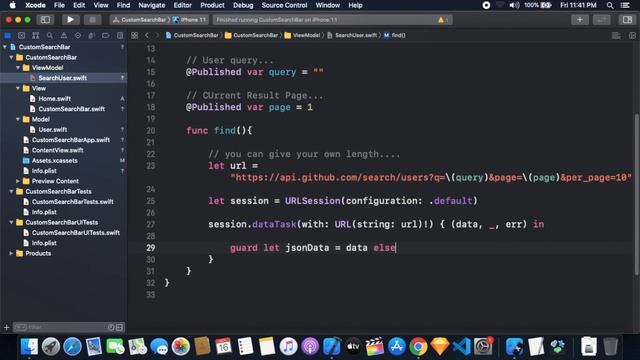This screenshot has width=640, height=360.
Task: Toggle recent files filter clock icon
Action: (111, 327)
